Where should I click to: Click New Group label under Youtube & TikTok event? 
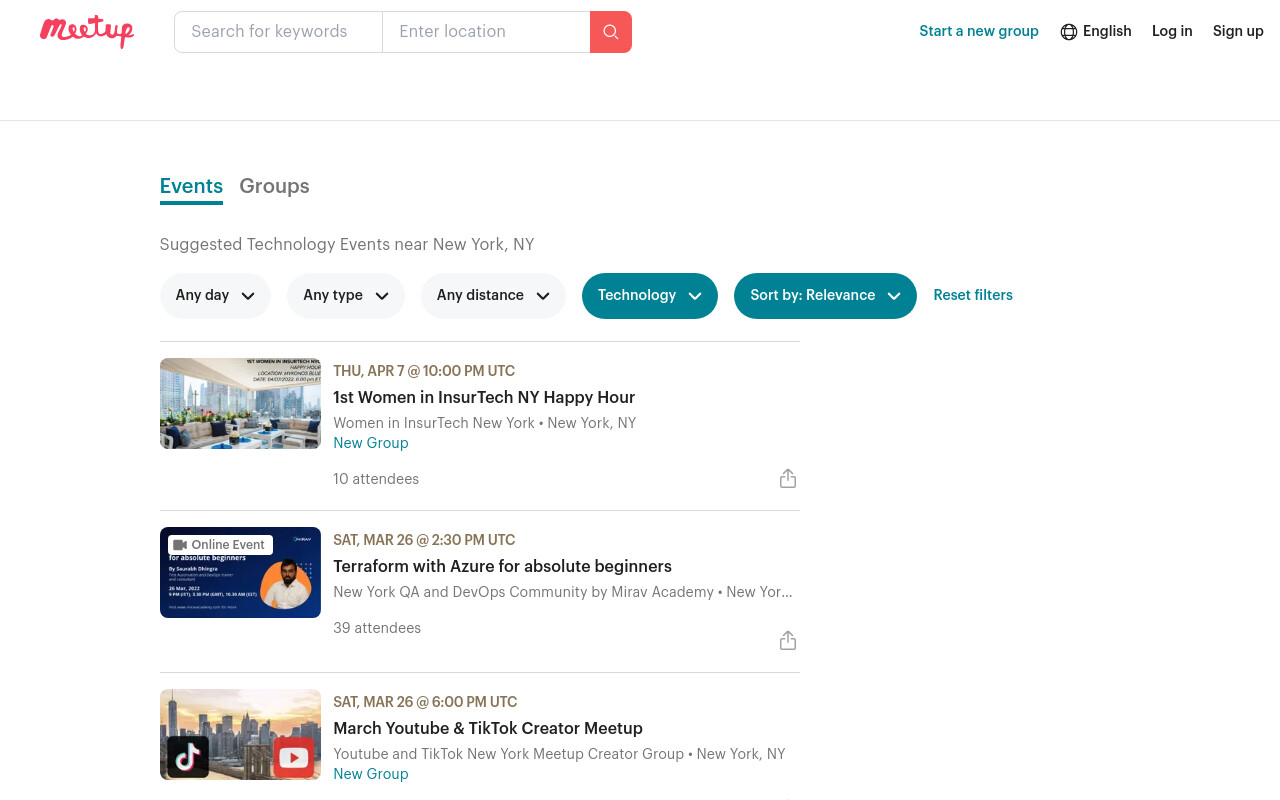(x=371, y=774)
